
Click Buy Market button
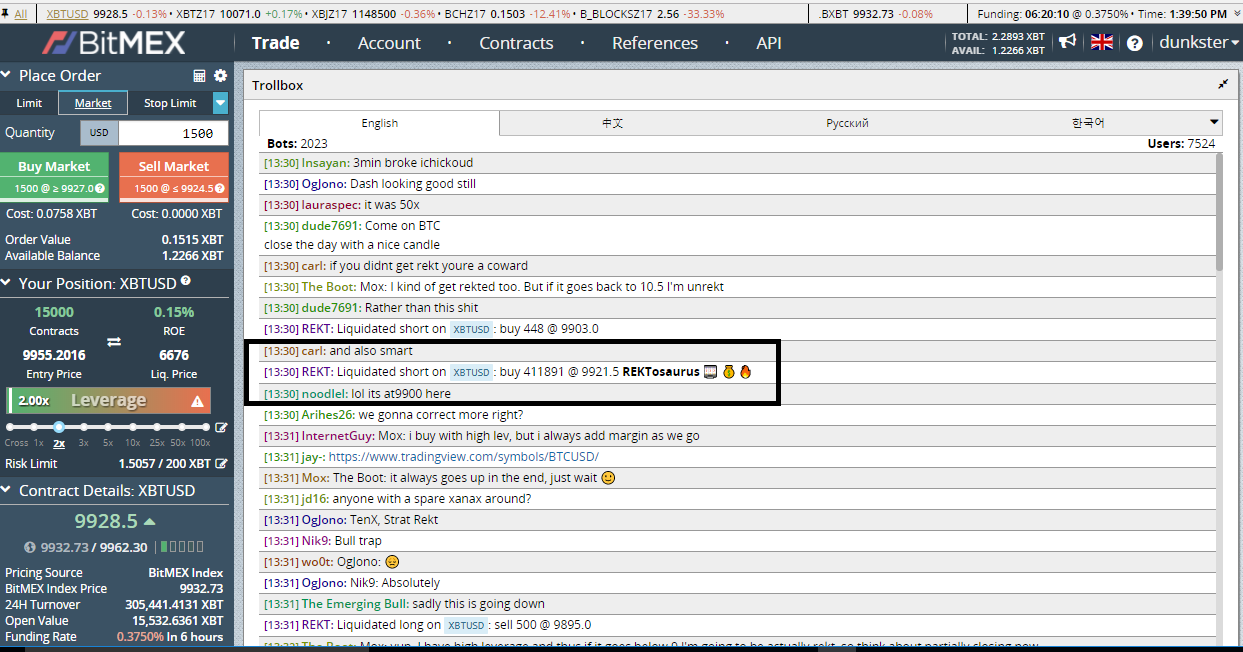tap(54, 175)
